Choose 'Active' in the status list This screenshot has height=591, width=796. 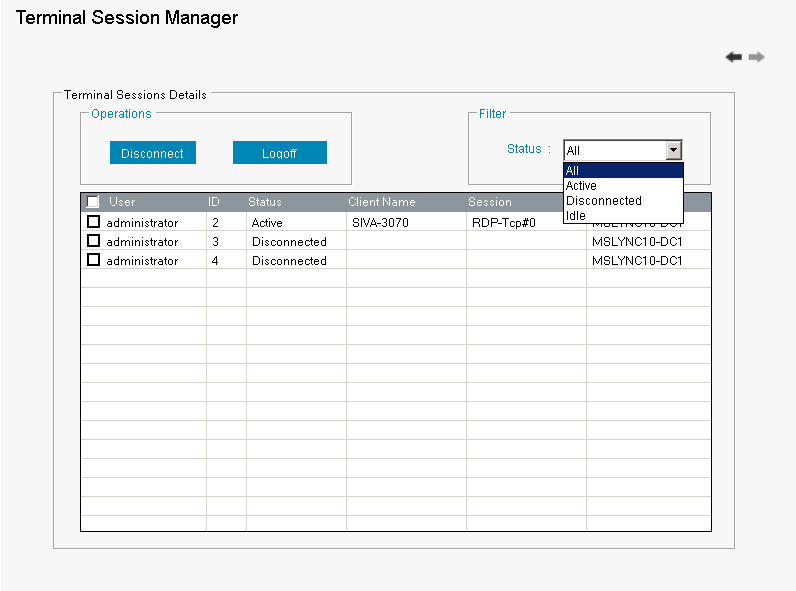(x=623, y=185)
